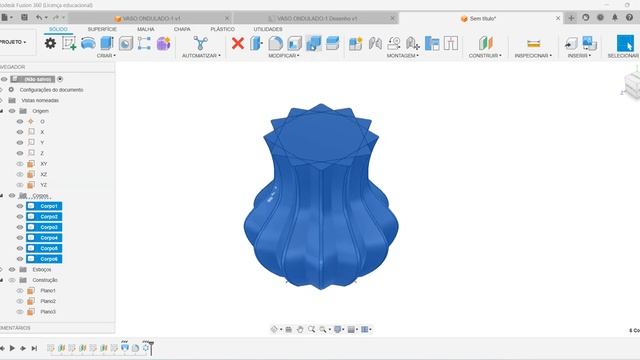Image resolution: width=640 pixels, height=360 pixels.
Task: Click the New Component icon
Action: pyautogui.click(x=356, y=43)
